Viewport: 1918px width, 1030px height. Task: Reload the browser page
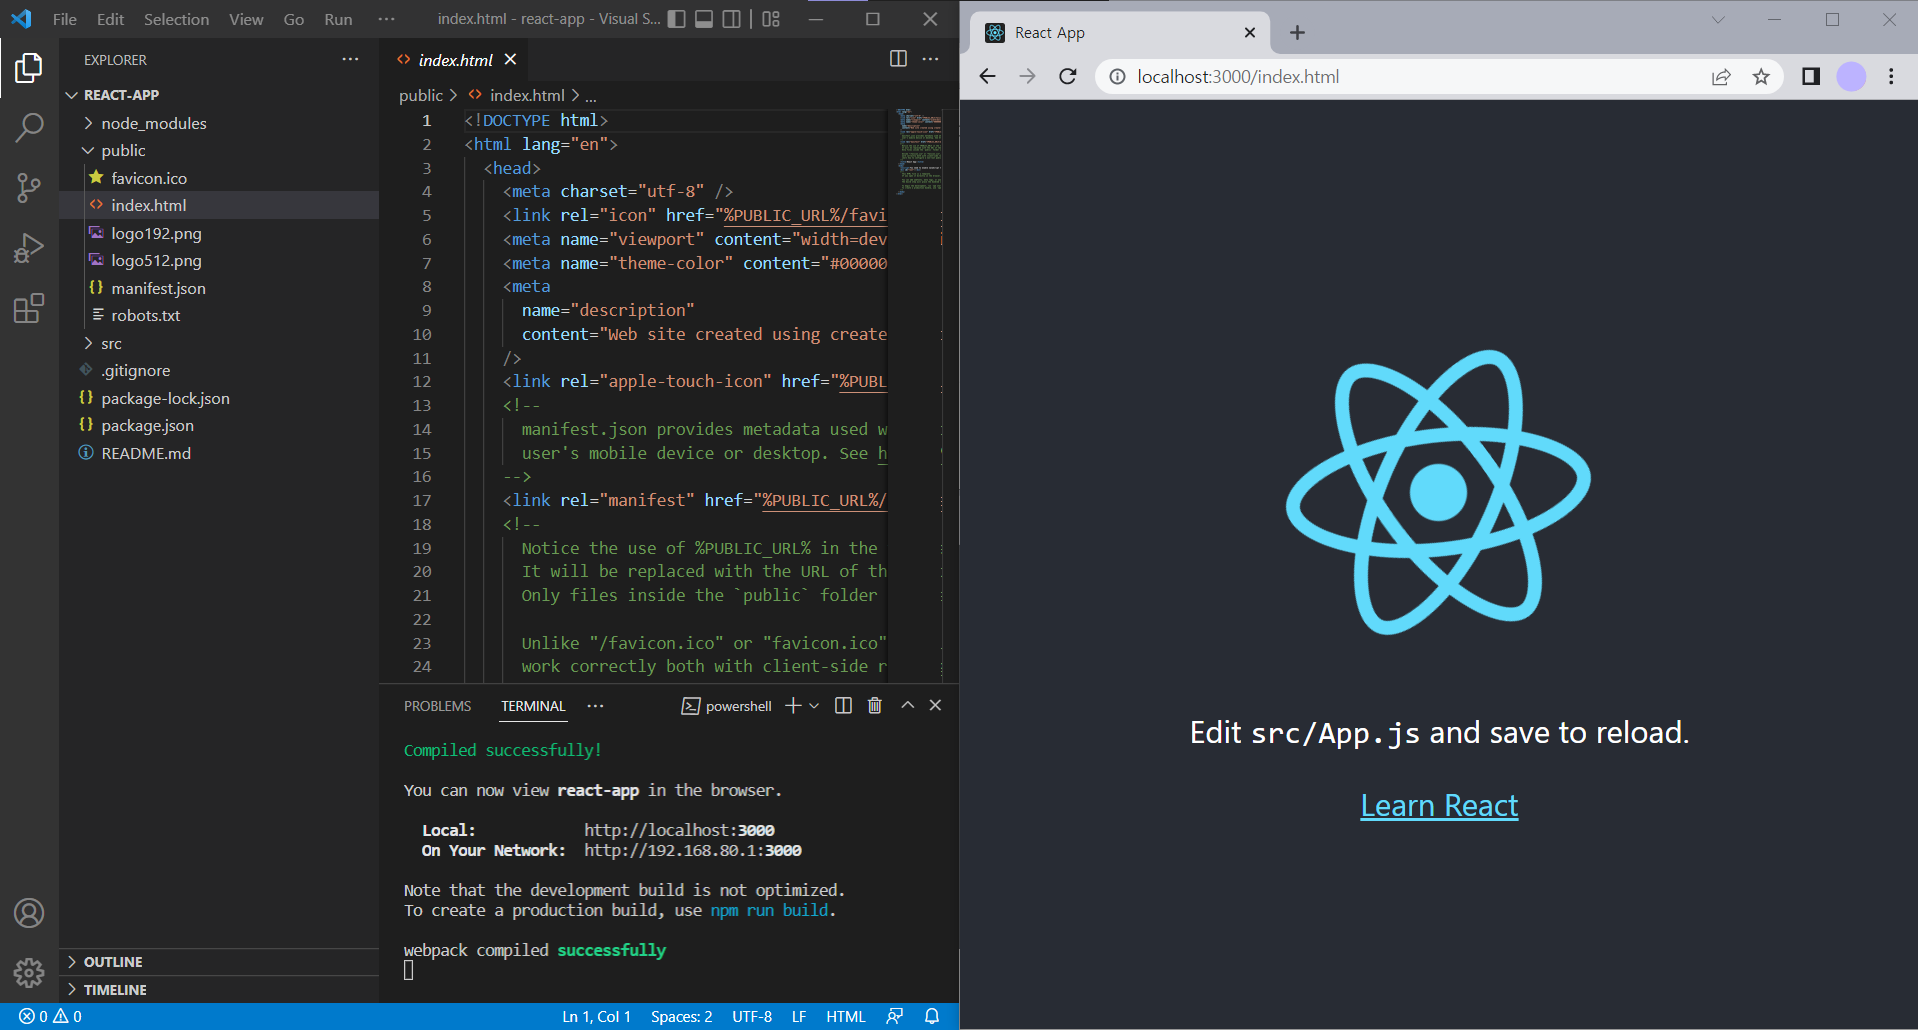tap(1068, 76)
